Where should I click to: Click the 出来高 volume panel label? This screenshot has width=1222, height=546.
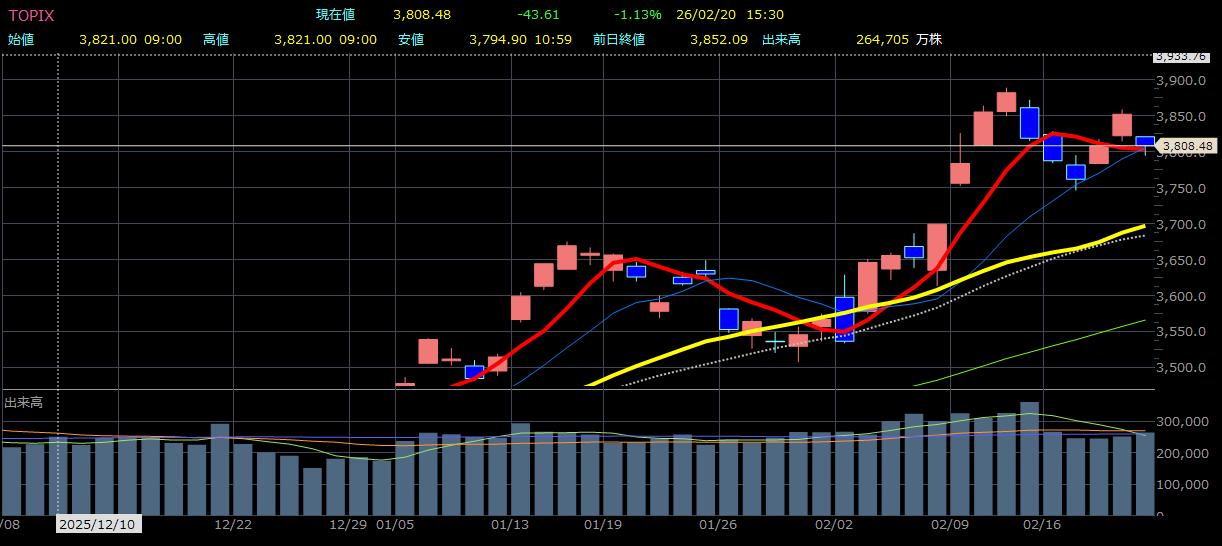click(x=23, y=402)
